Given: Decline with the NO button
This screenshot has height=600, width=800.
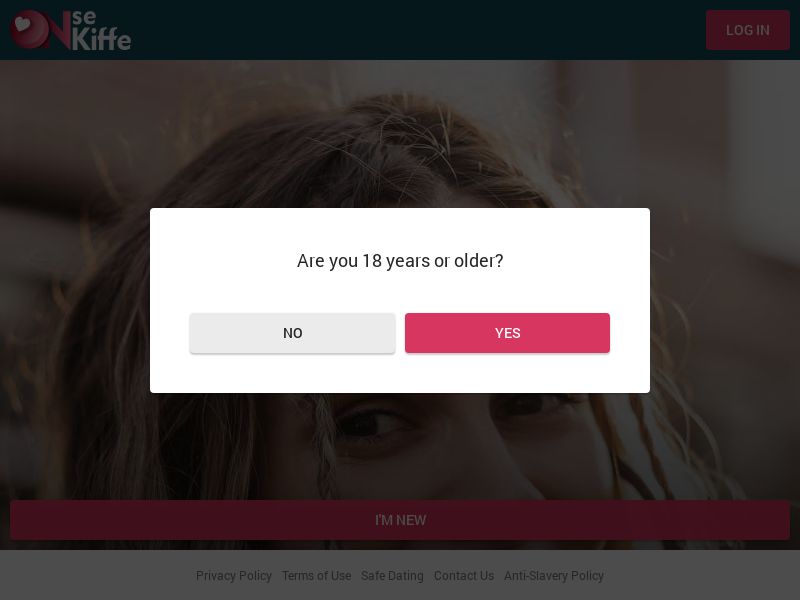Looking at the screenshot, I should (x=292, y=333).
